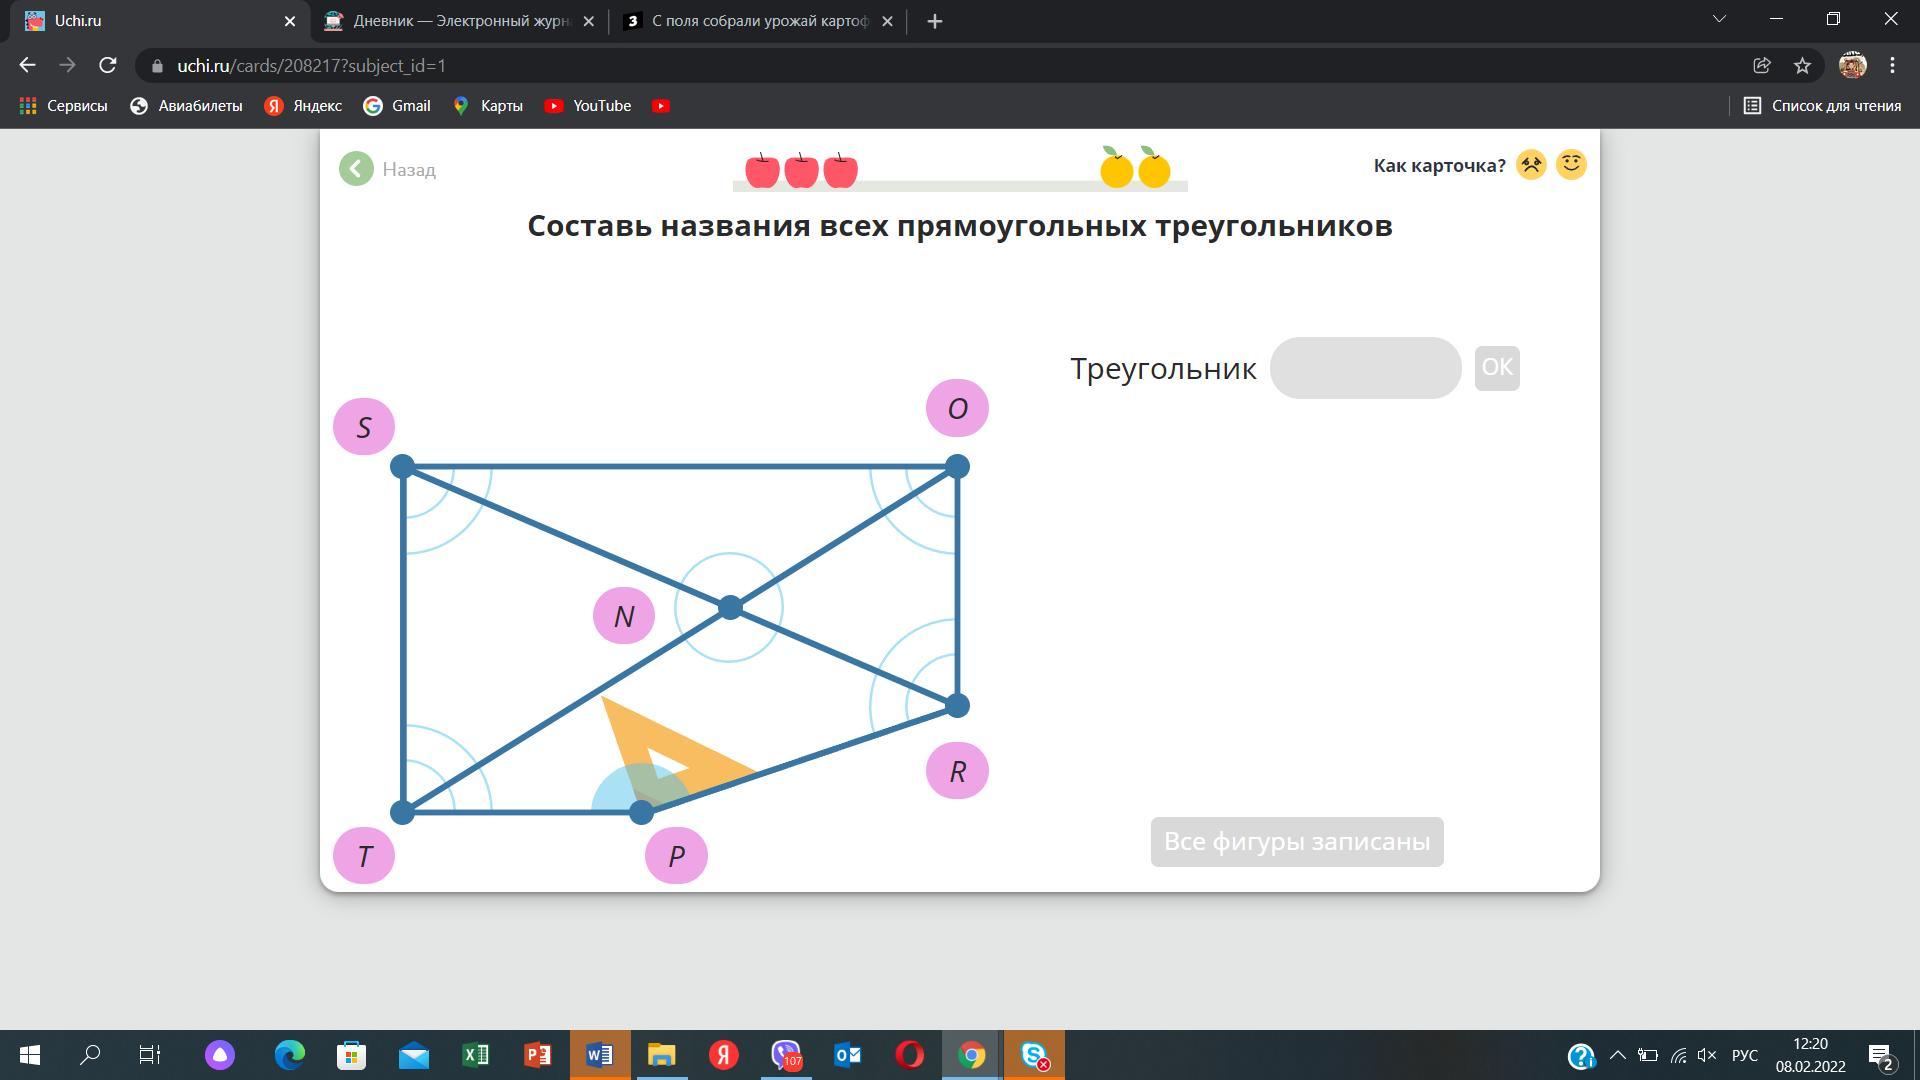The width and height of the screenshot is (1920, 1080).
Task: Rate the card with the happy face emoji
Action: [1571, 165]
